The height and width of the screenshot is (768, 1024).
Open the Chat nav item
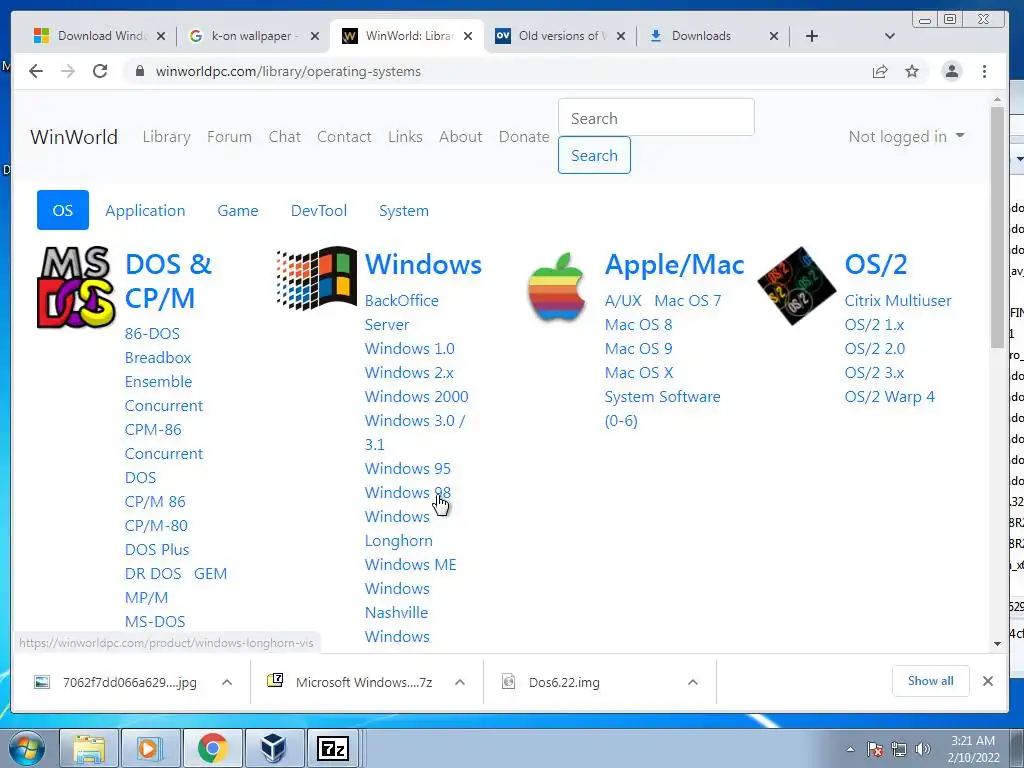click(x=285, y=136)
